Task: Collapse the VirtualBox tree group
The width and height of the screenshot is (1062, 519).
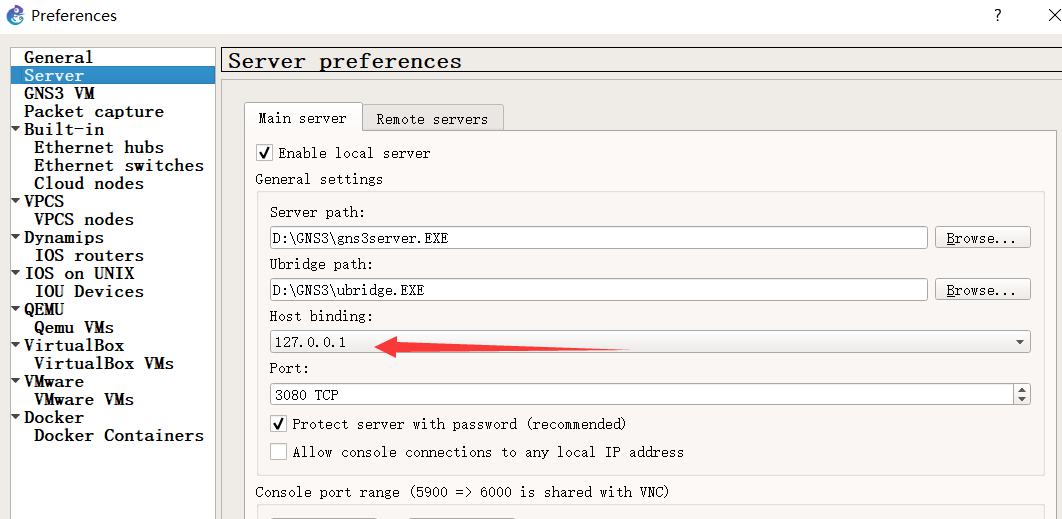Action: [x=17, y=344]
